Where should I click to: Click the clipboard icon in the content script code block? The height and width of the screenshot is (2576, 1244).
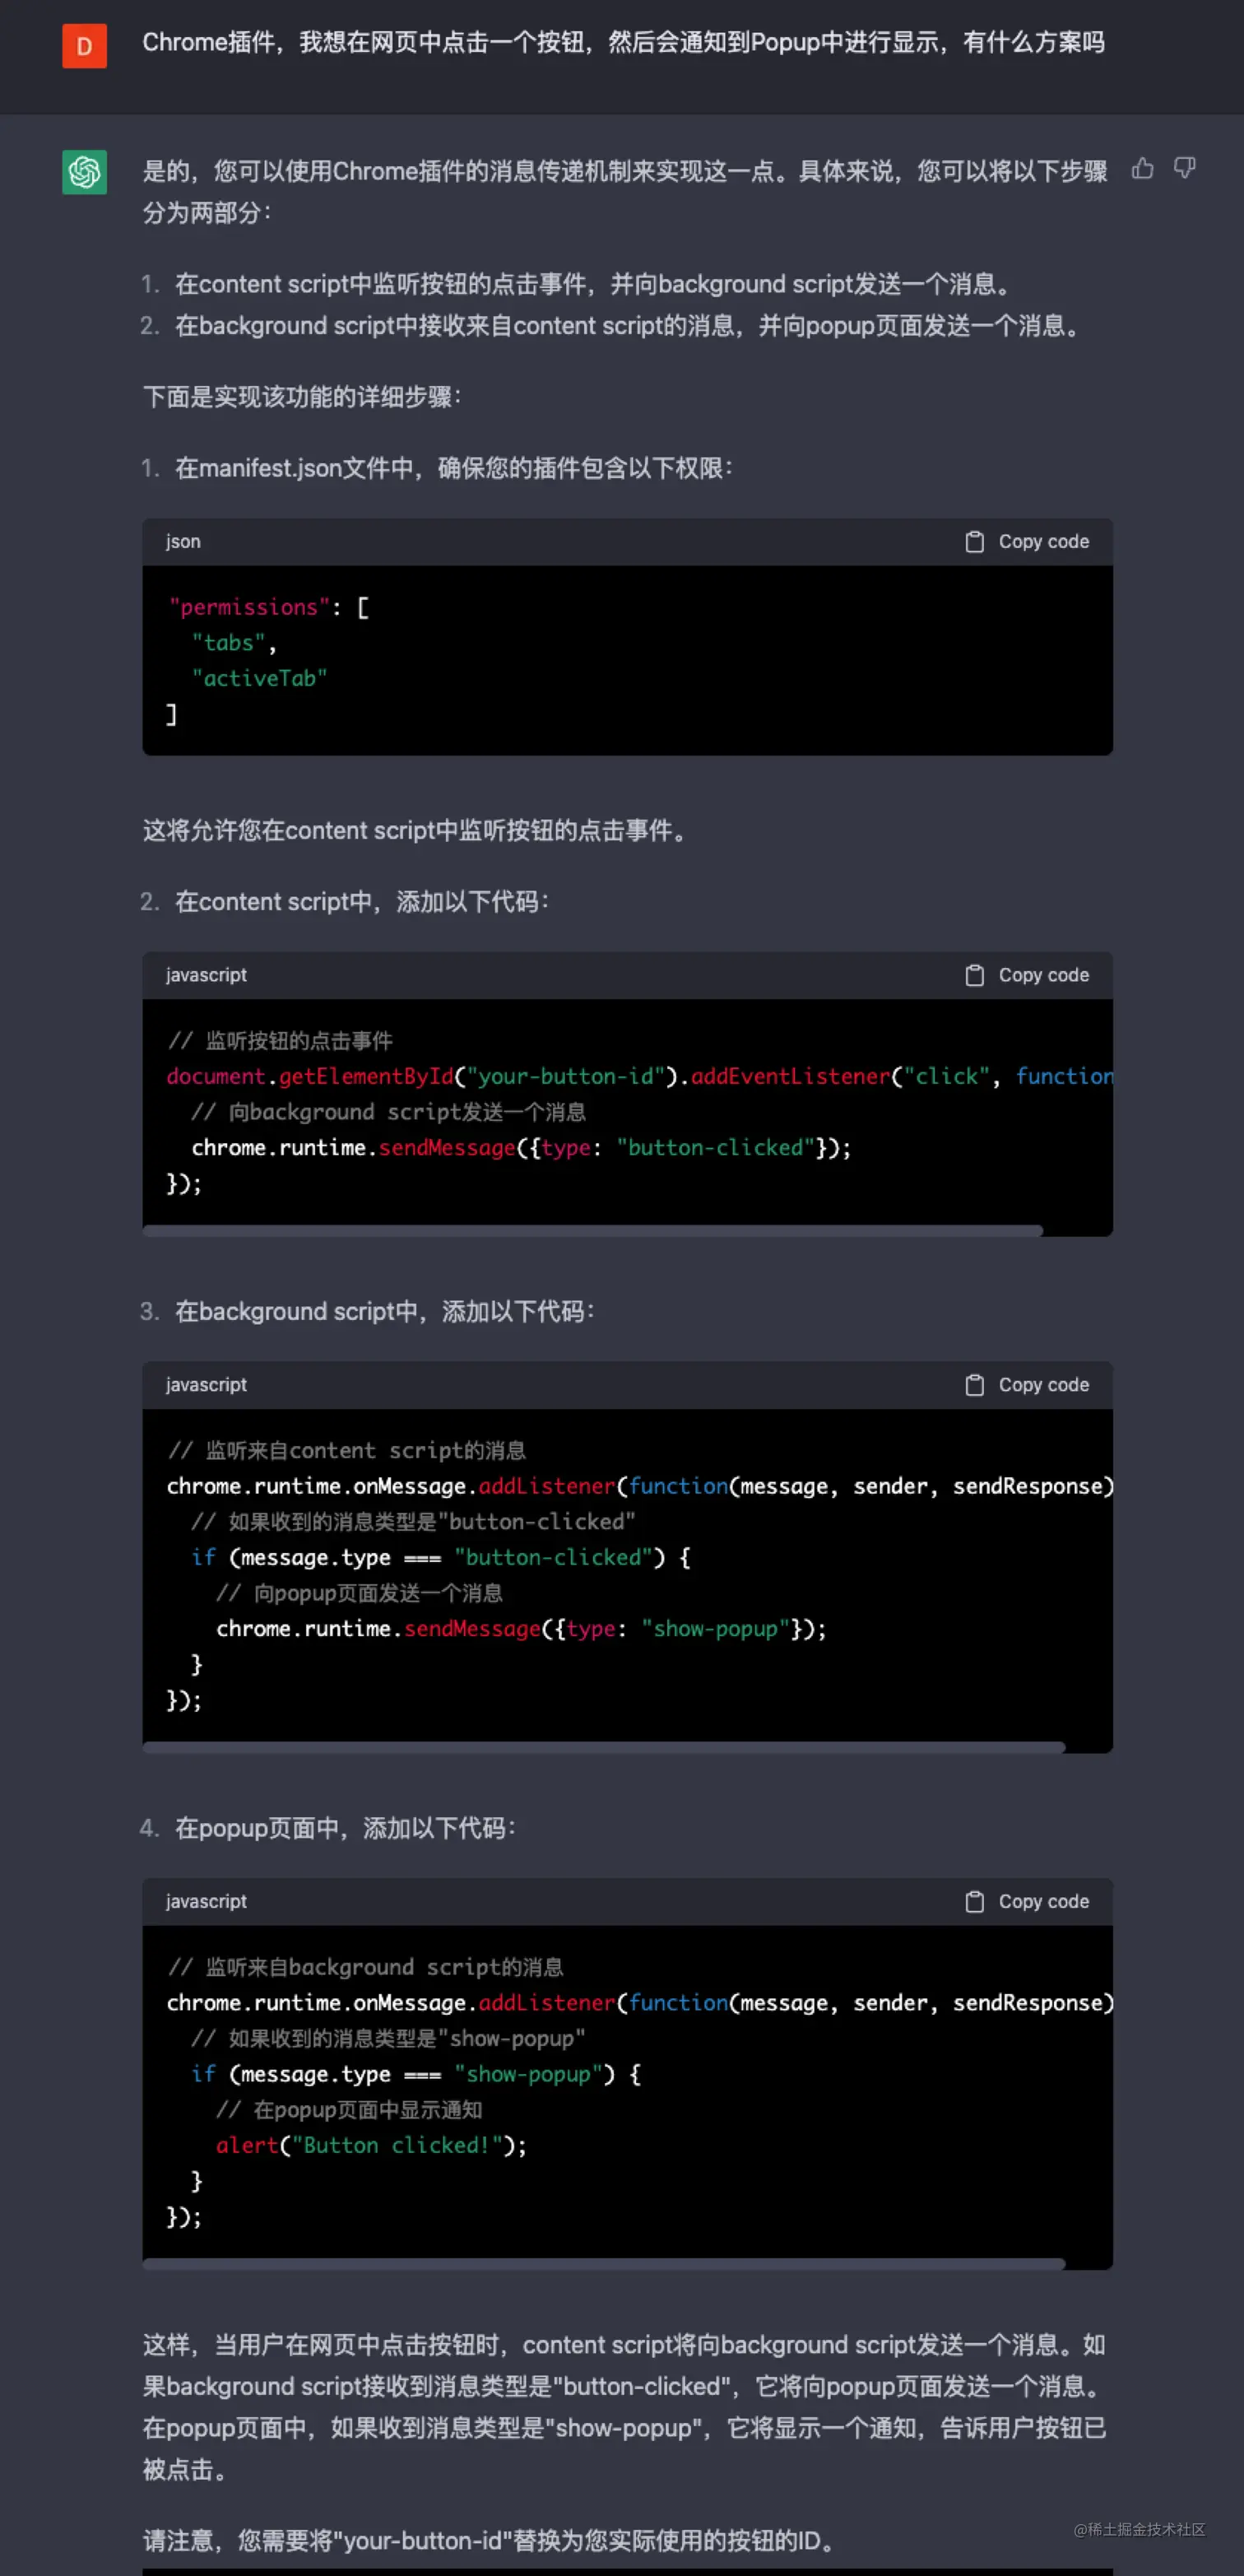974,975
